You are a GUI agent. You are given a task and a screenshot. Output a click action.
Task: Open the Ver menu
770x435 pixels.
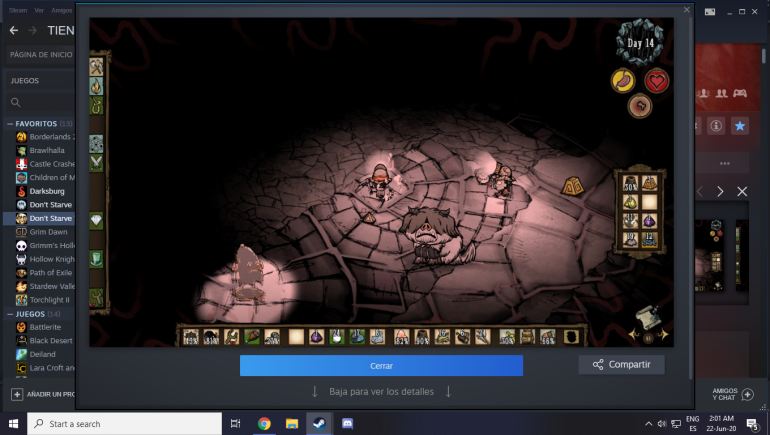coord(39,10)
